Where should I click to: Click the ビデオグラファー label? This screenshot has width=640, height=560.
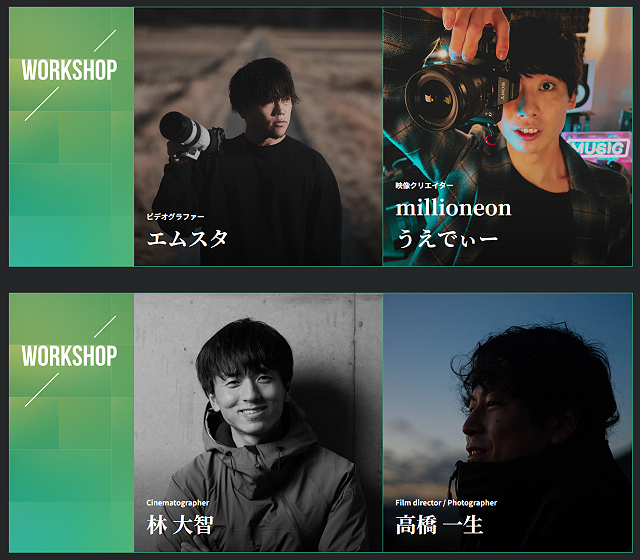[175, 217]
